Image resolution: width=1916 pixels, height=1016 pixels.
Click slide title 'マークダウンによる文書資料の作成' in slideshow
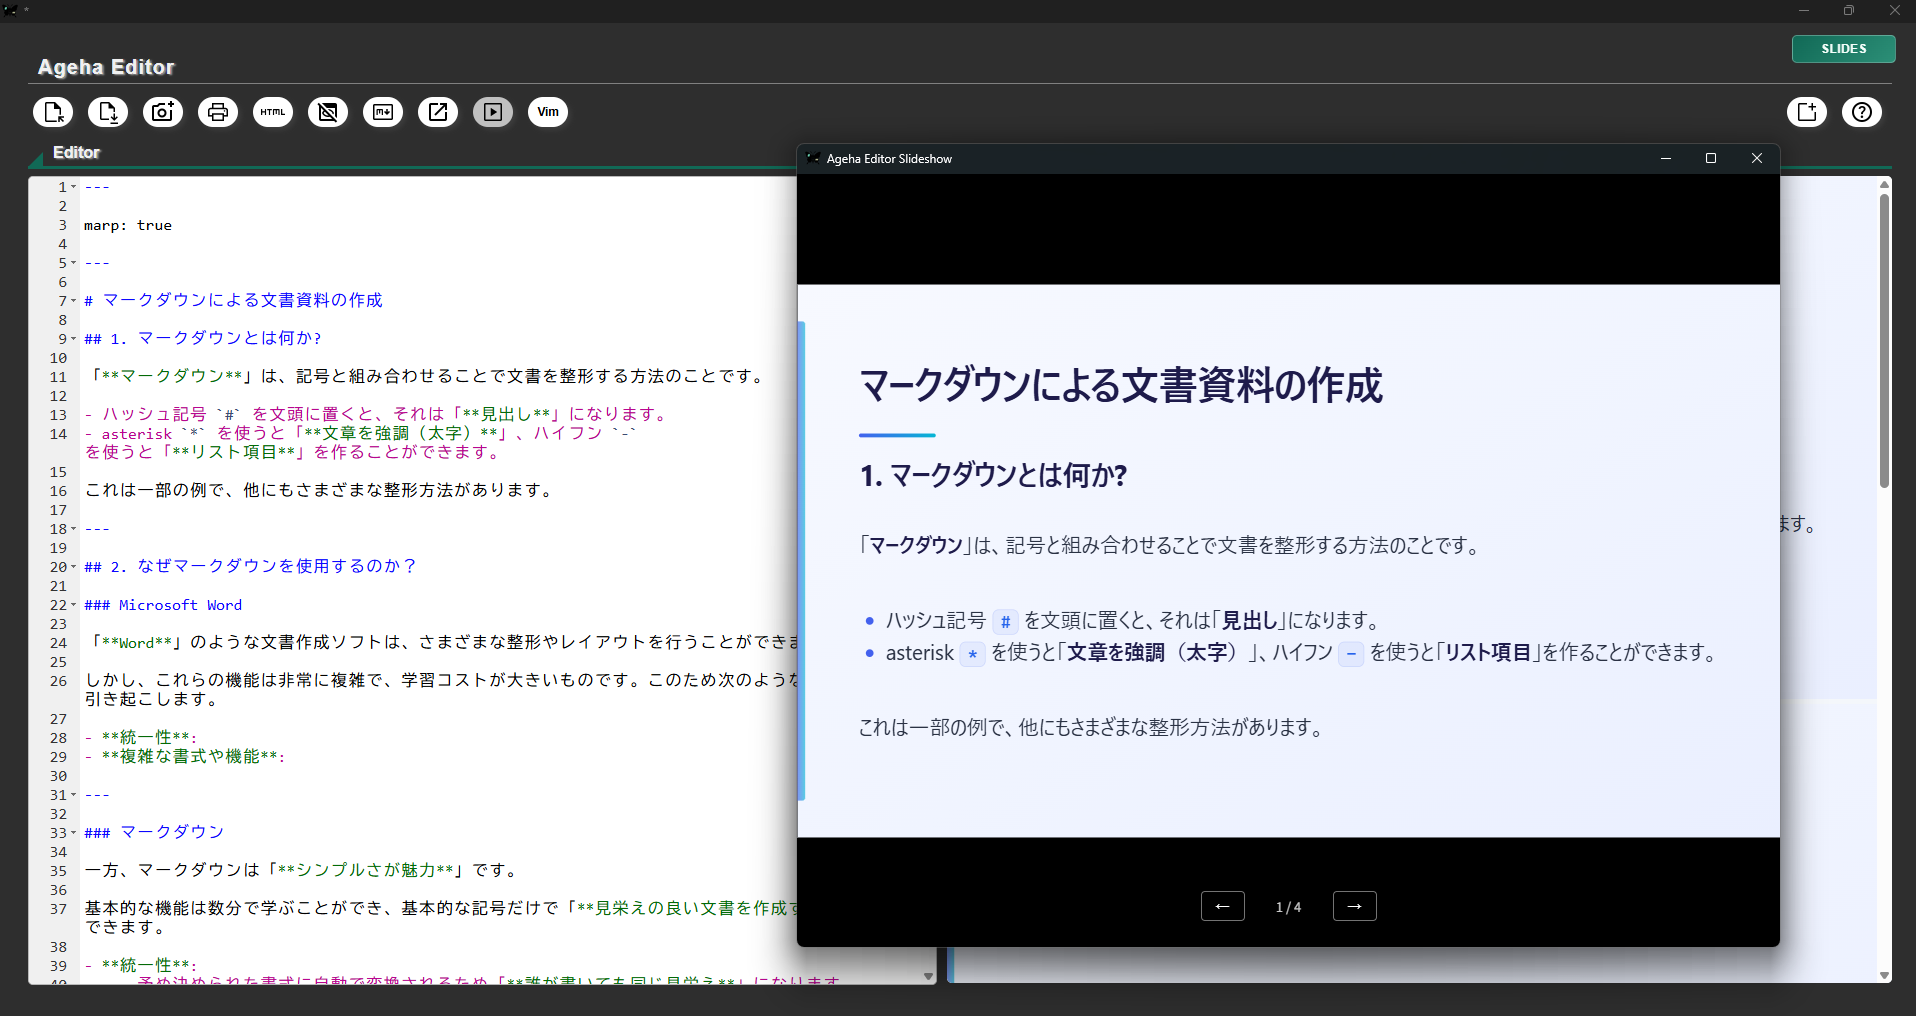[x=1121, y=385]
